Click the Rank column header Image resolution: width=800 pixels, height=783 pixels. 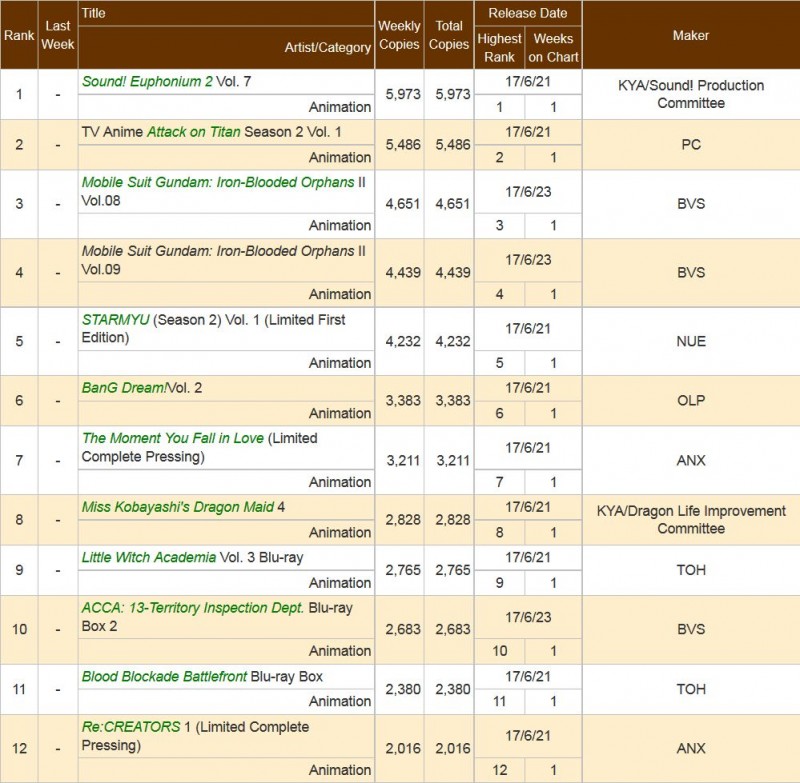(19, 35)
